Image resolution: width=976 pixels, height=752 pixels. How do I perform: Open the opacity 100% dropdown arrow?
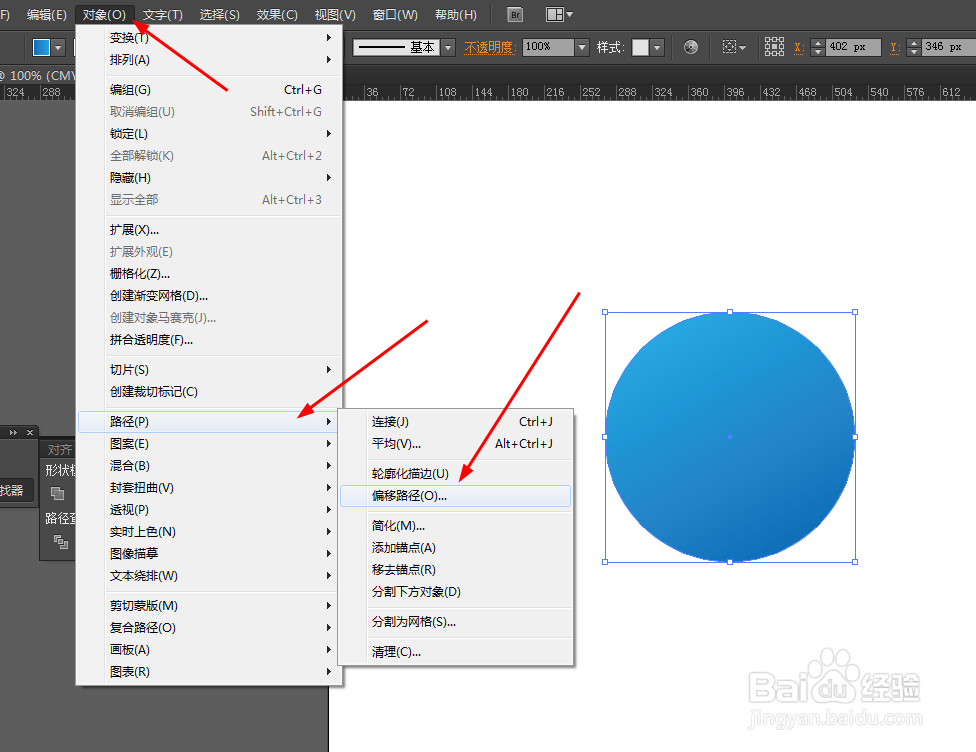tap(582, 47)
